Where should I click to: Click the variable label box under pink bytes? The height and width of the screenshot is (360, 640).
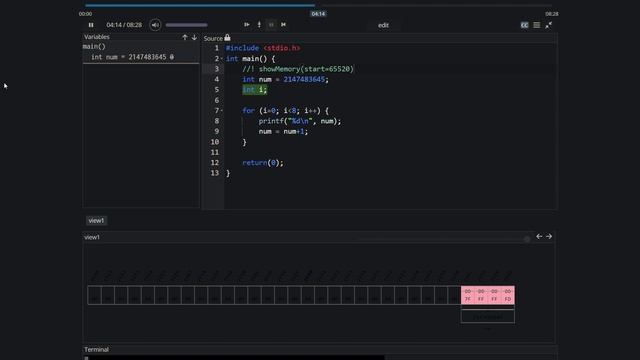tap(488, 317)
